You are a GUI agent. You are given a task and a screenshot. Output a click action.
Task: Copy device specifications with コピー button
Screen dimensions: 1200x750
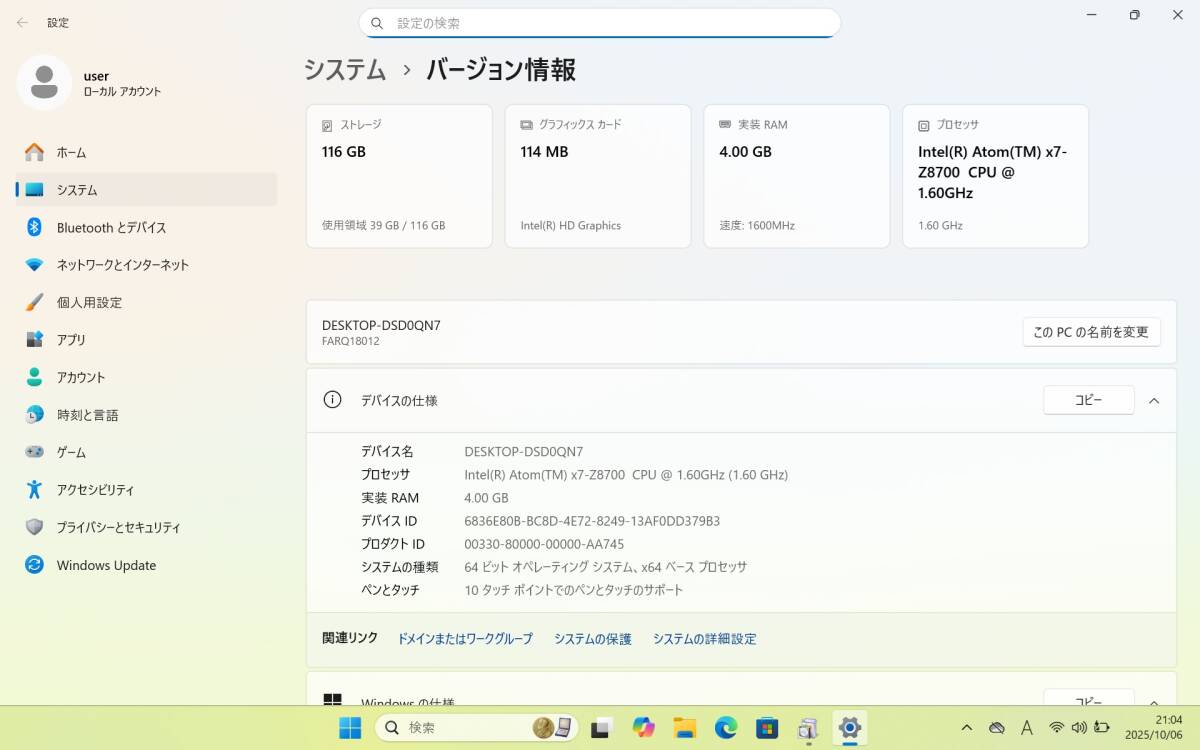1088,400
